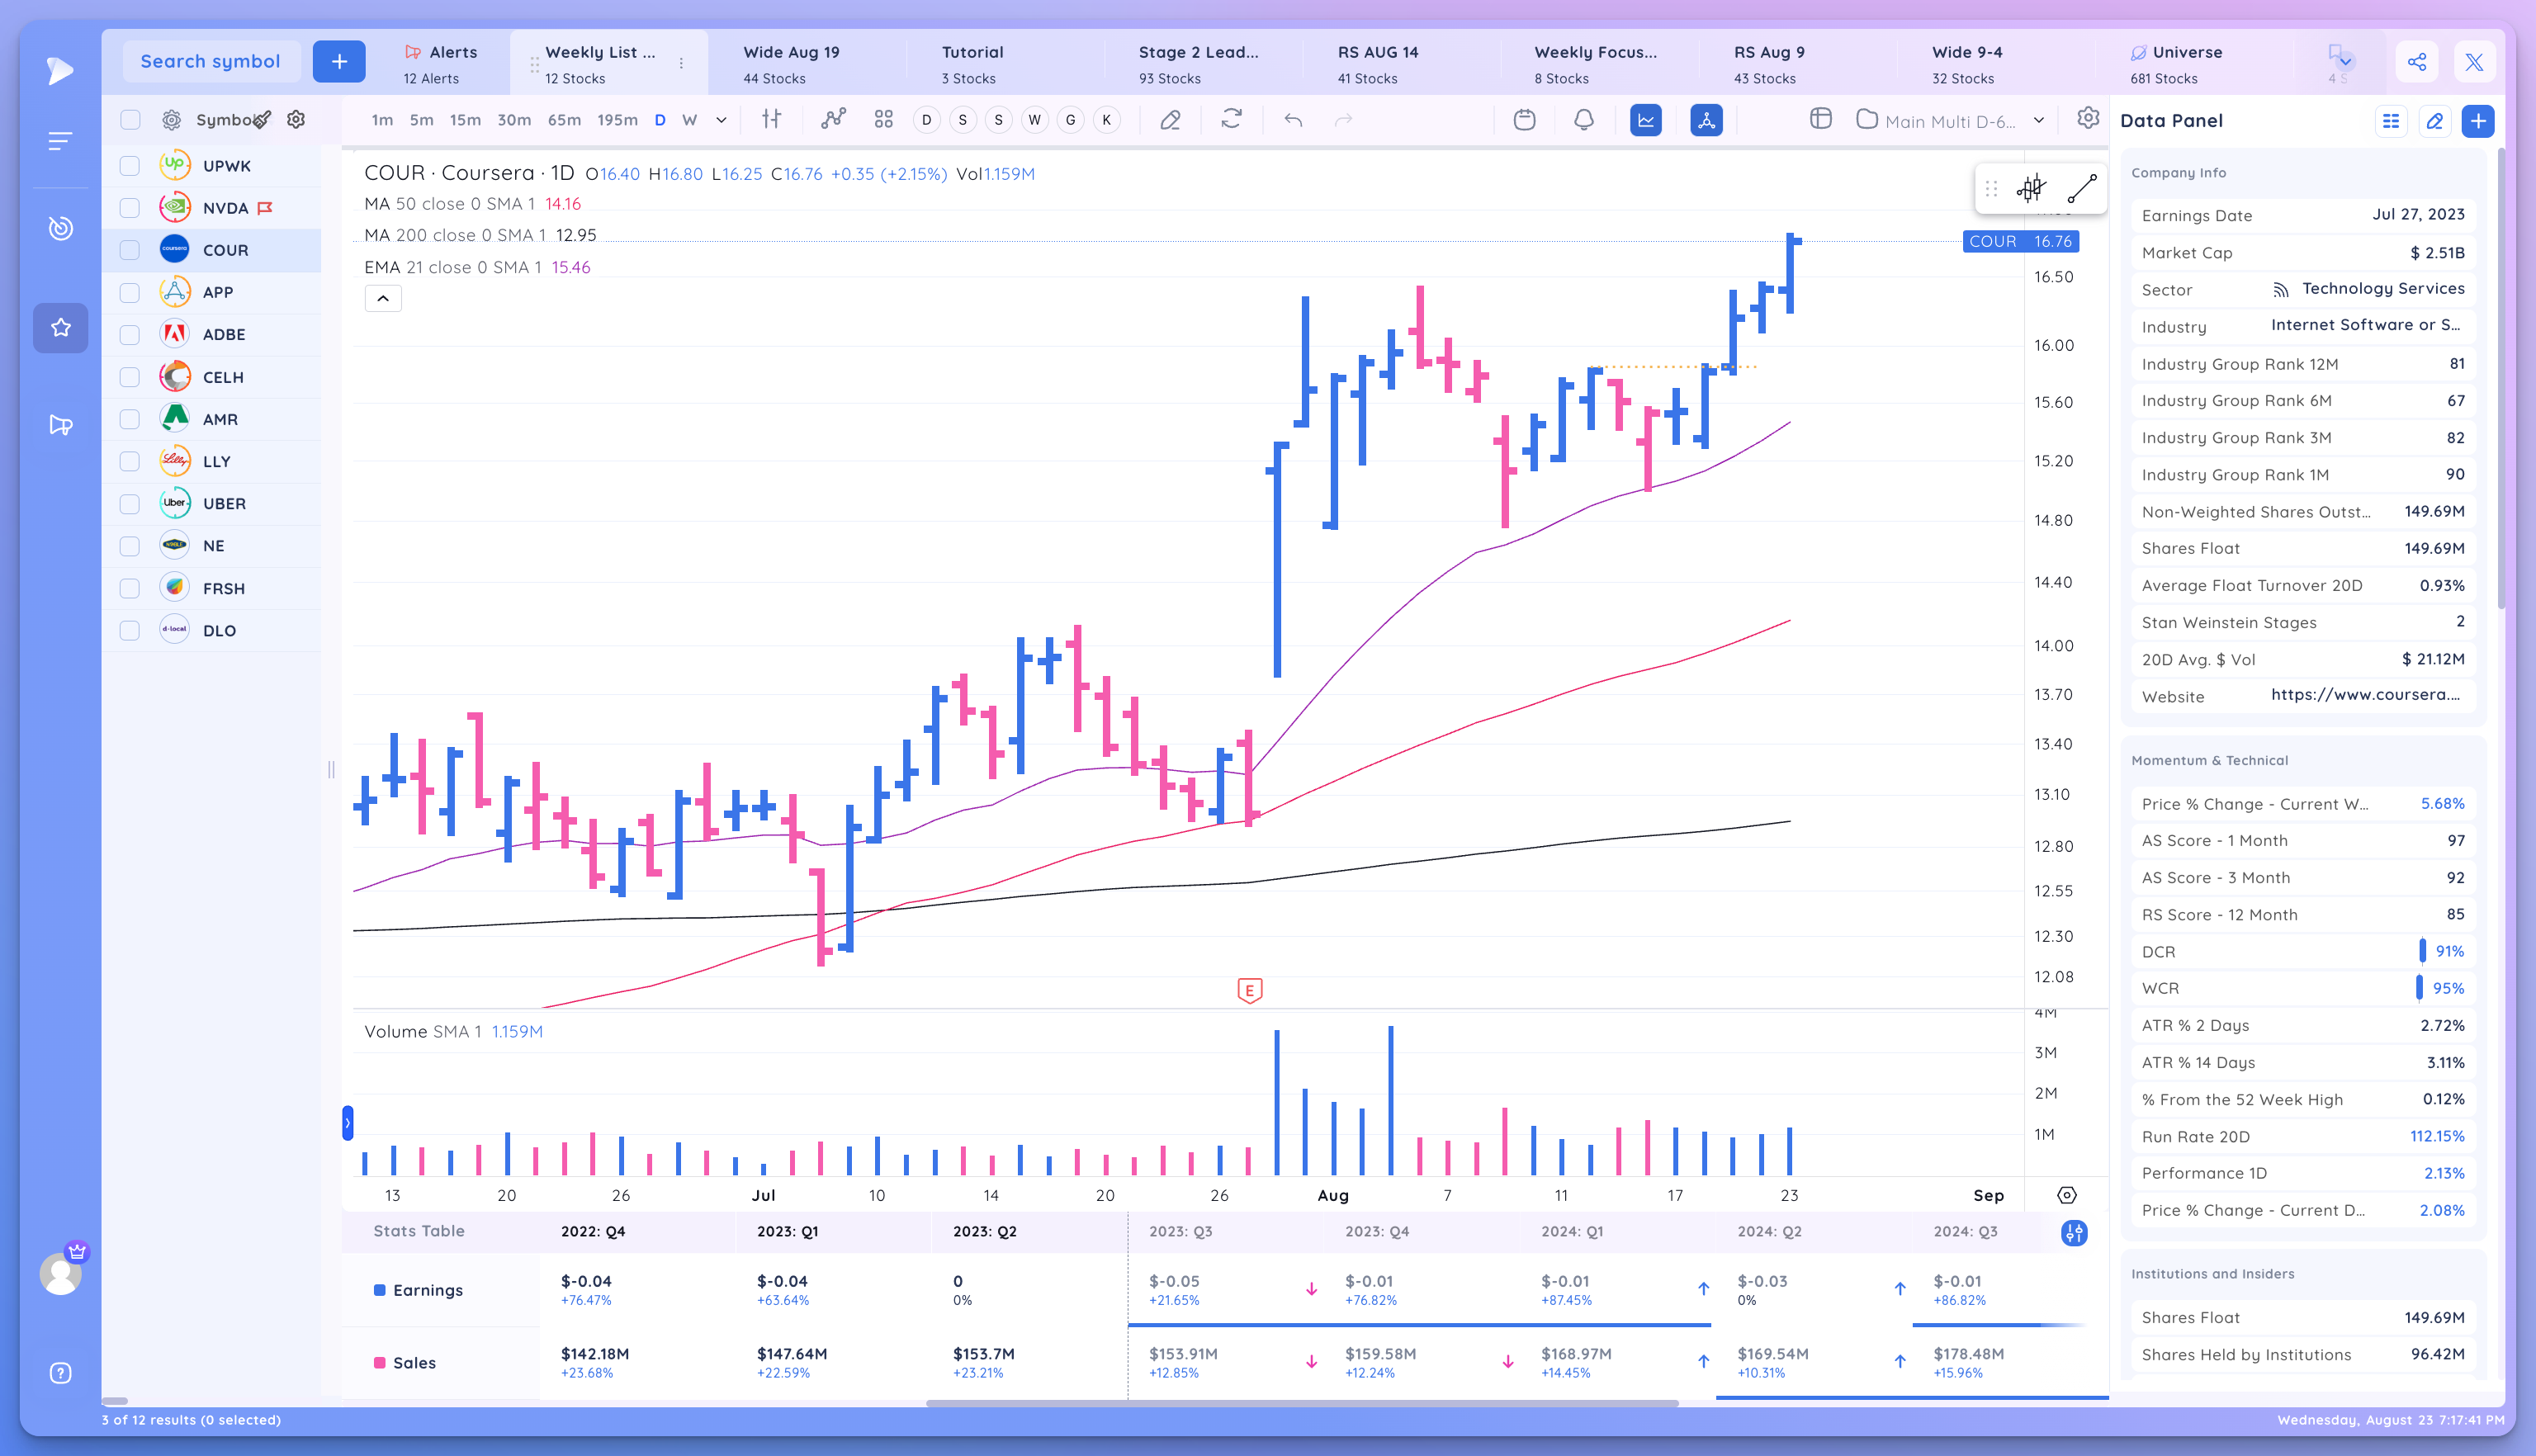Open the chart layout grid icon
2536x1456 pixels.
[883, 120]
